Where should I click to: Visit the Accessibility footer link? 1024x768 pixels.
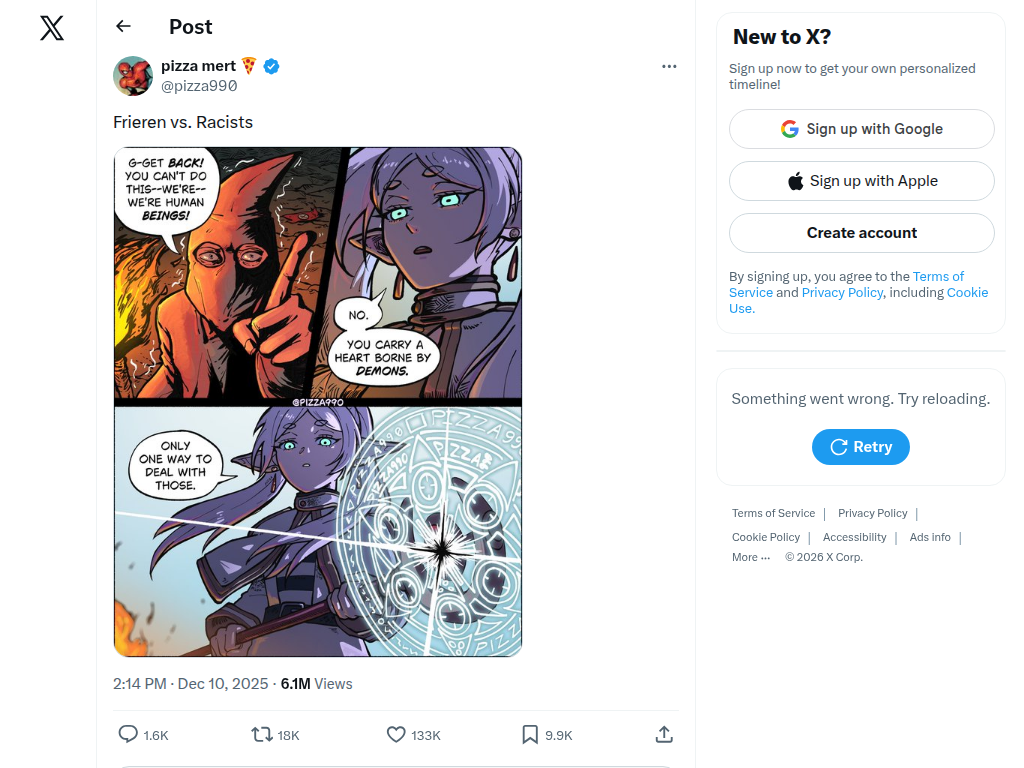coord(854,537)
